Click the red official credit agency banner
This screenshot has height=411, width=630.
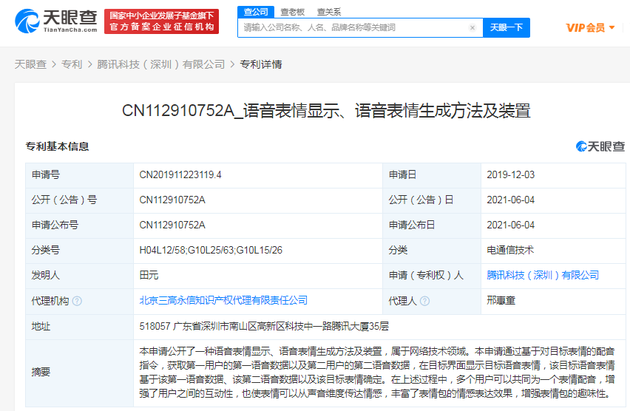pos(162,21)
